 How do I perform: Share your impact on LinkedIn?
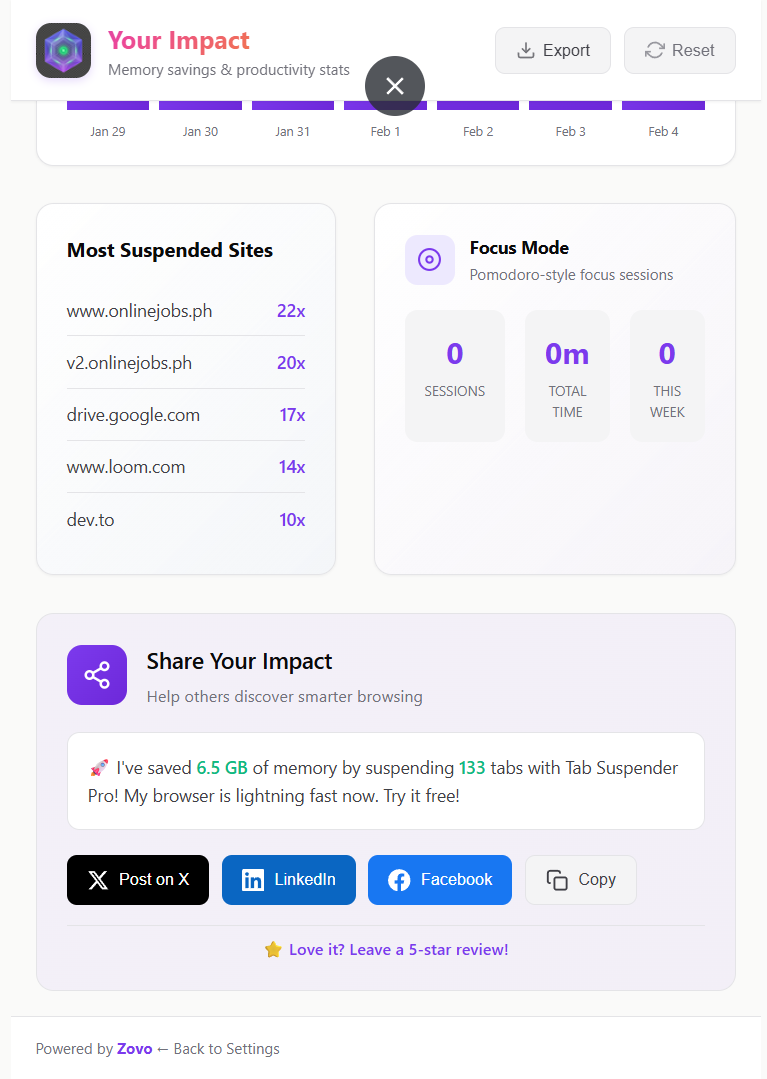(x=288, y=880)
